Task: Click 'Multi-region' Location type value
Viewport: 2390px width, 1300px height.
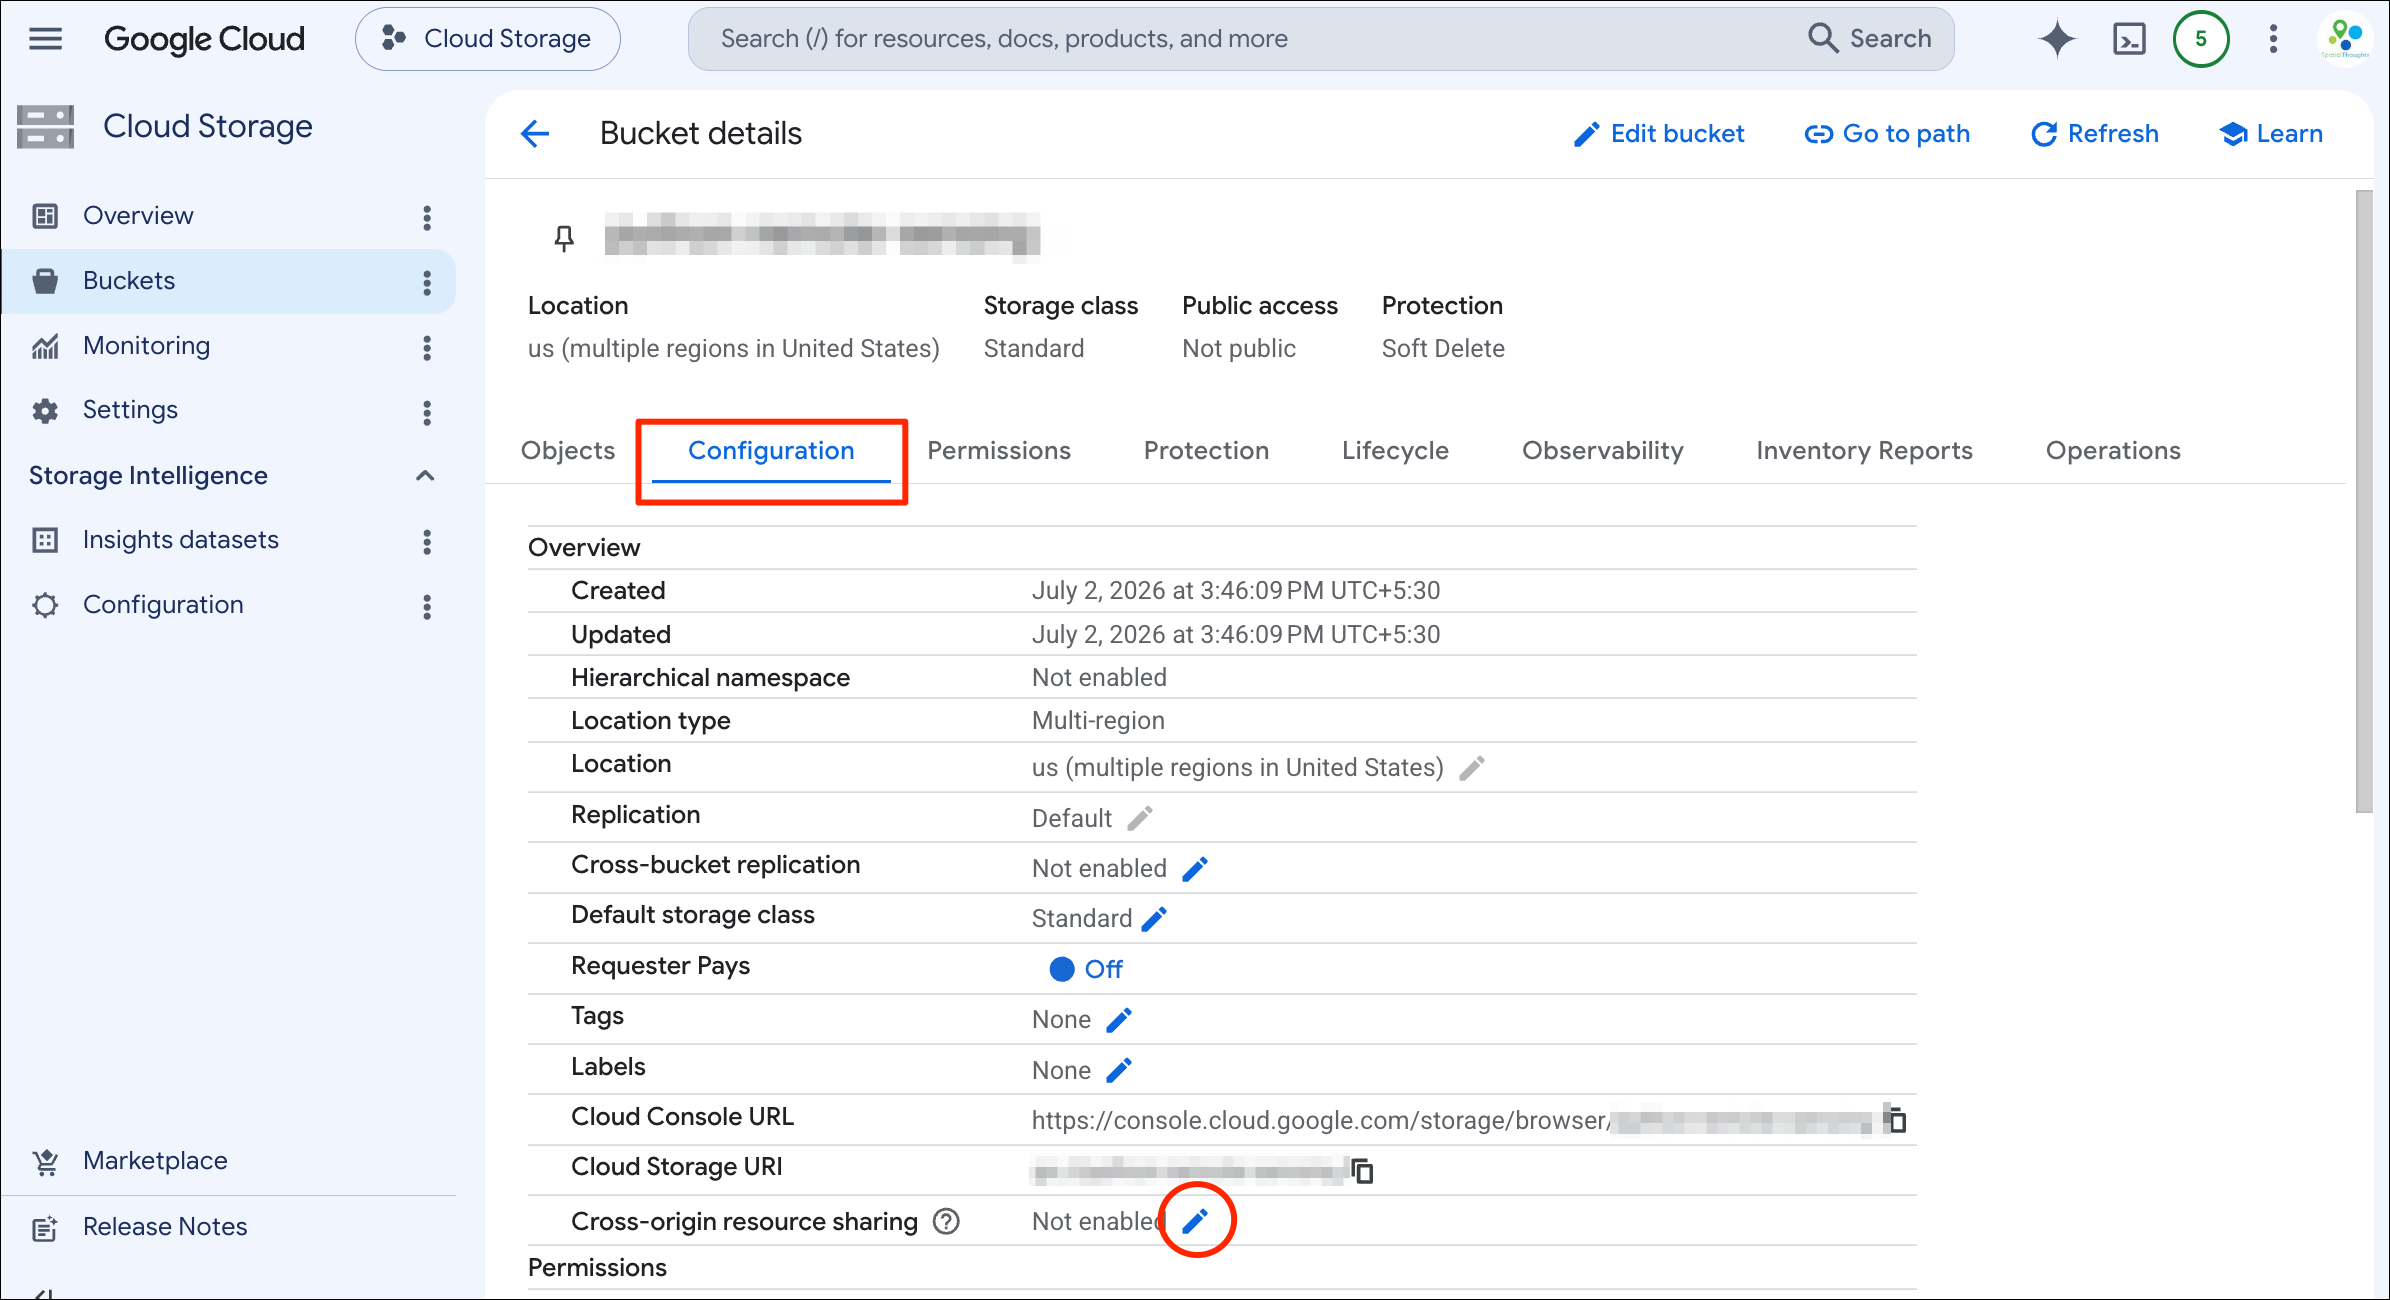Action: (1098, 721)
